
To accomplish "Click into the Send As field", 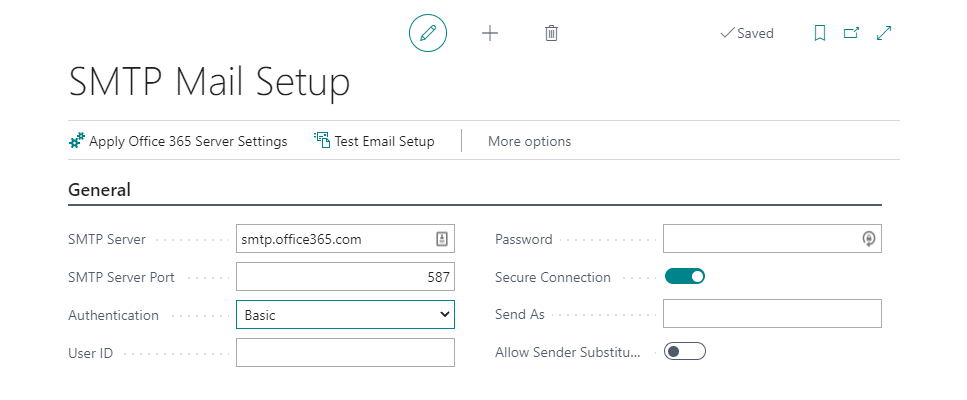I will click(772, 314).
